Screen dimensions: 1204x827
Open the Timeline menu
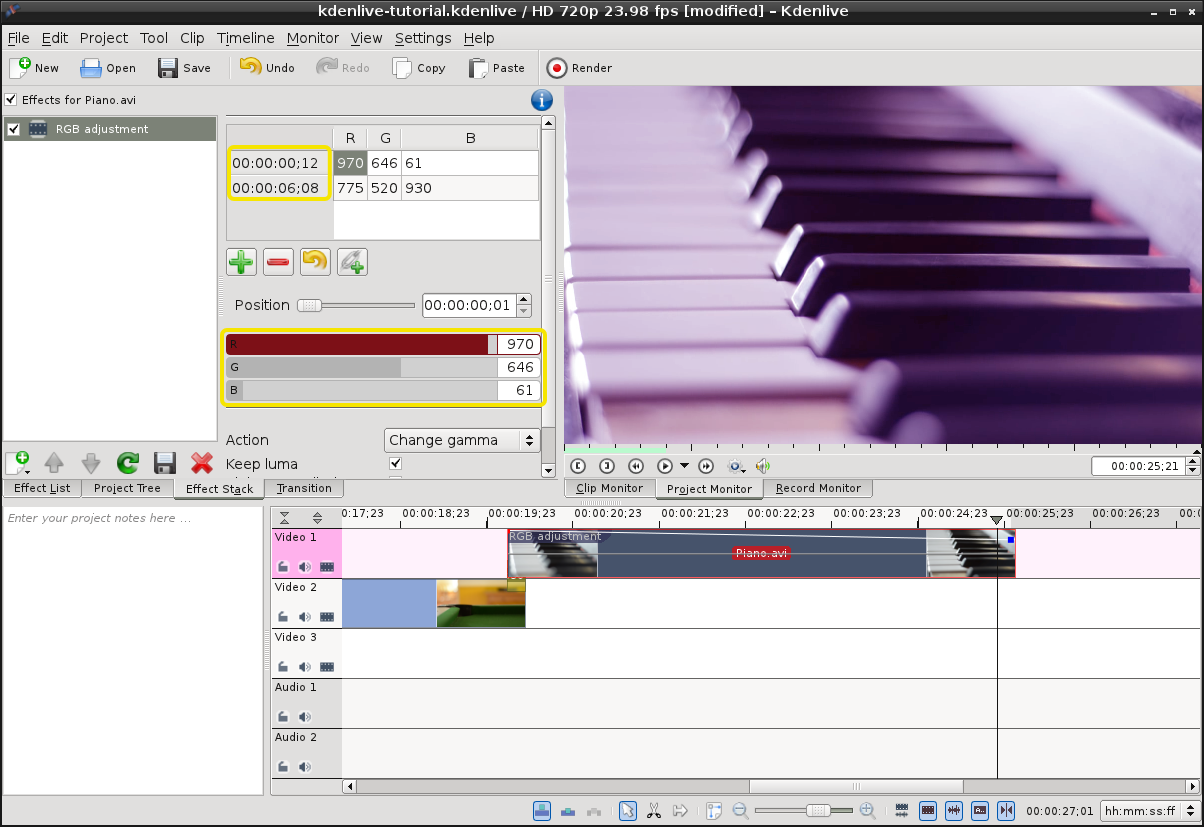pos(245,38)
